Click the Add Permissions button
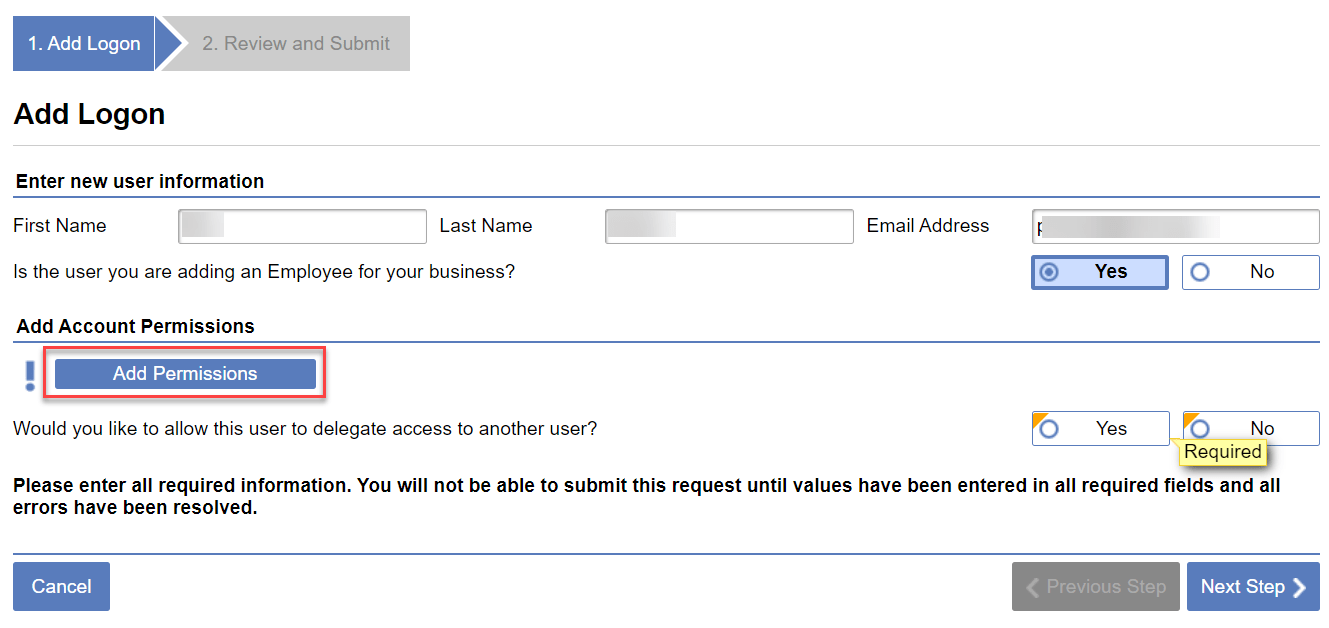 tap(184, 373)
